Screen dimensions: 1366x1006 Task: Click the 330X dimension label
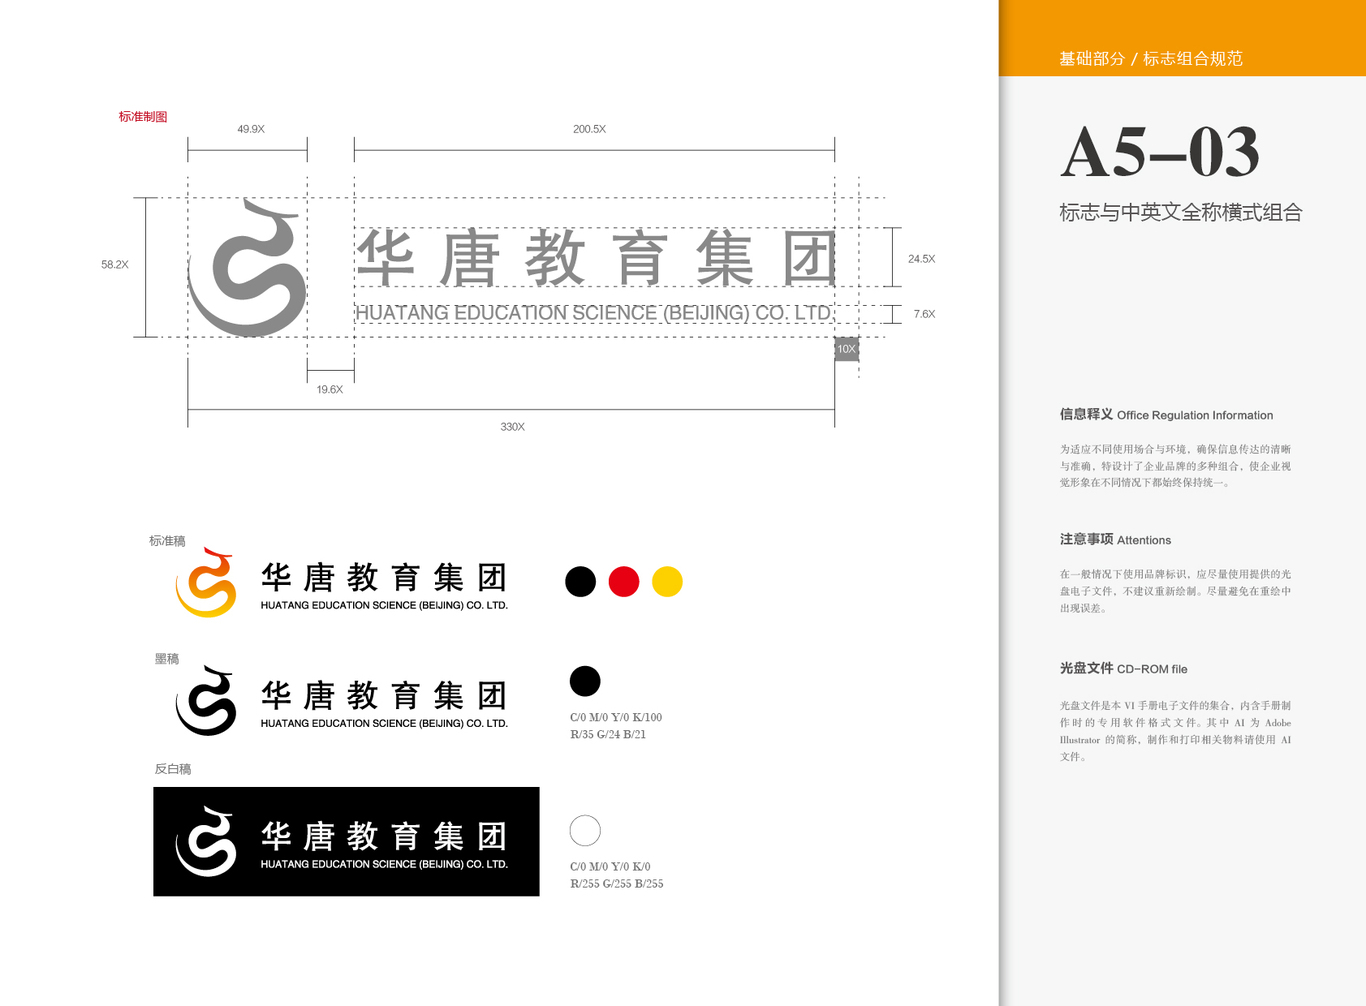click(512, 427)
